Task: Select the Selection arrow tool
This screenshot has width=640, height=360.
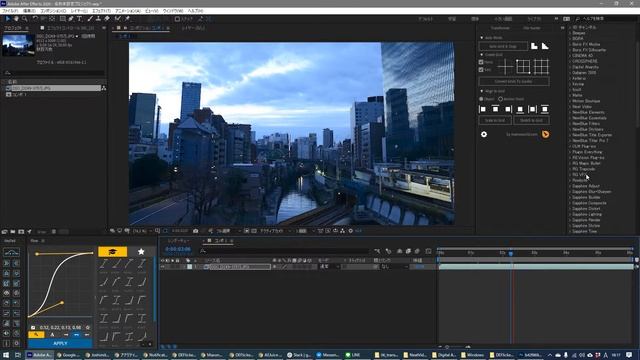Action: (x=8, y=19)
